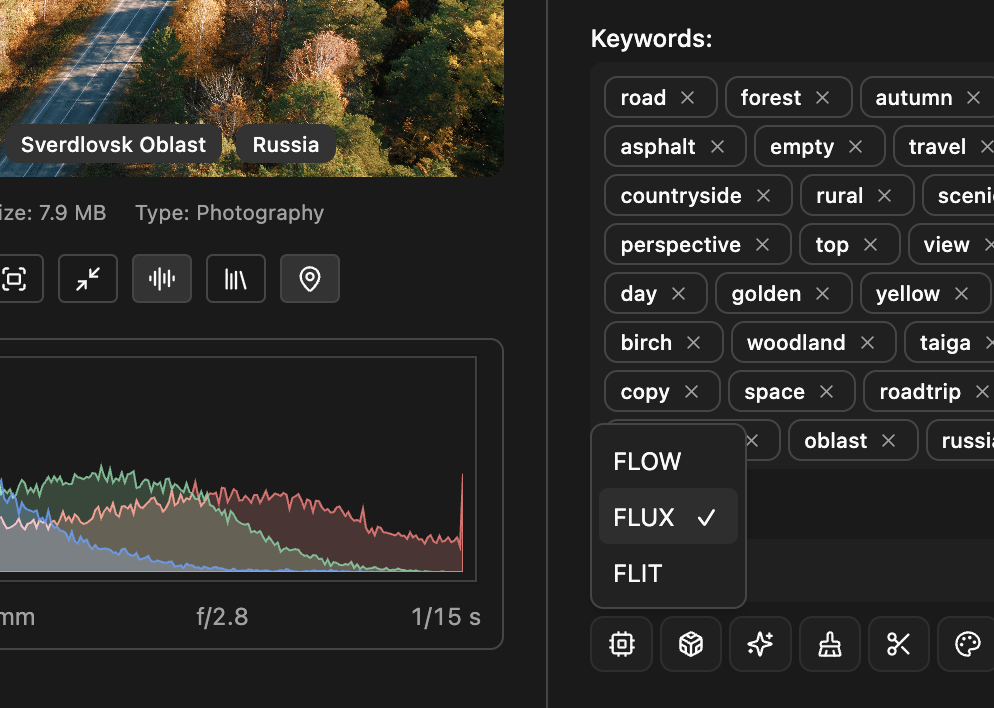This screenshot has width=994, height=708.
Task: Click the 'view' keyword text
Action: click(x=946, y=245)
